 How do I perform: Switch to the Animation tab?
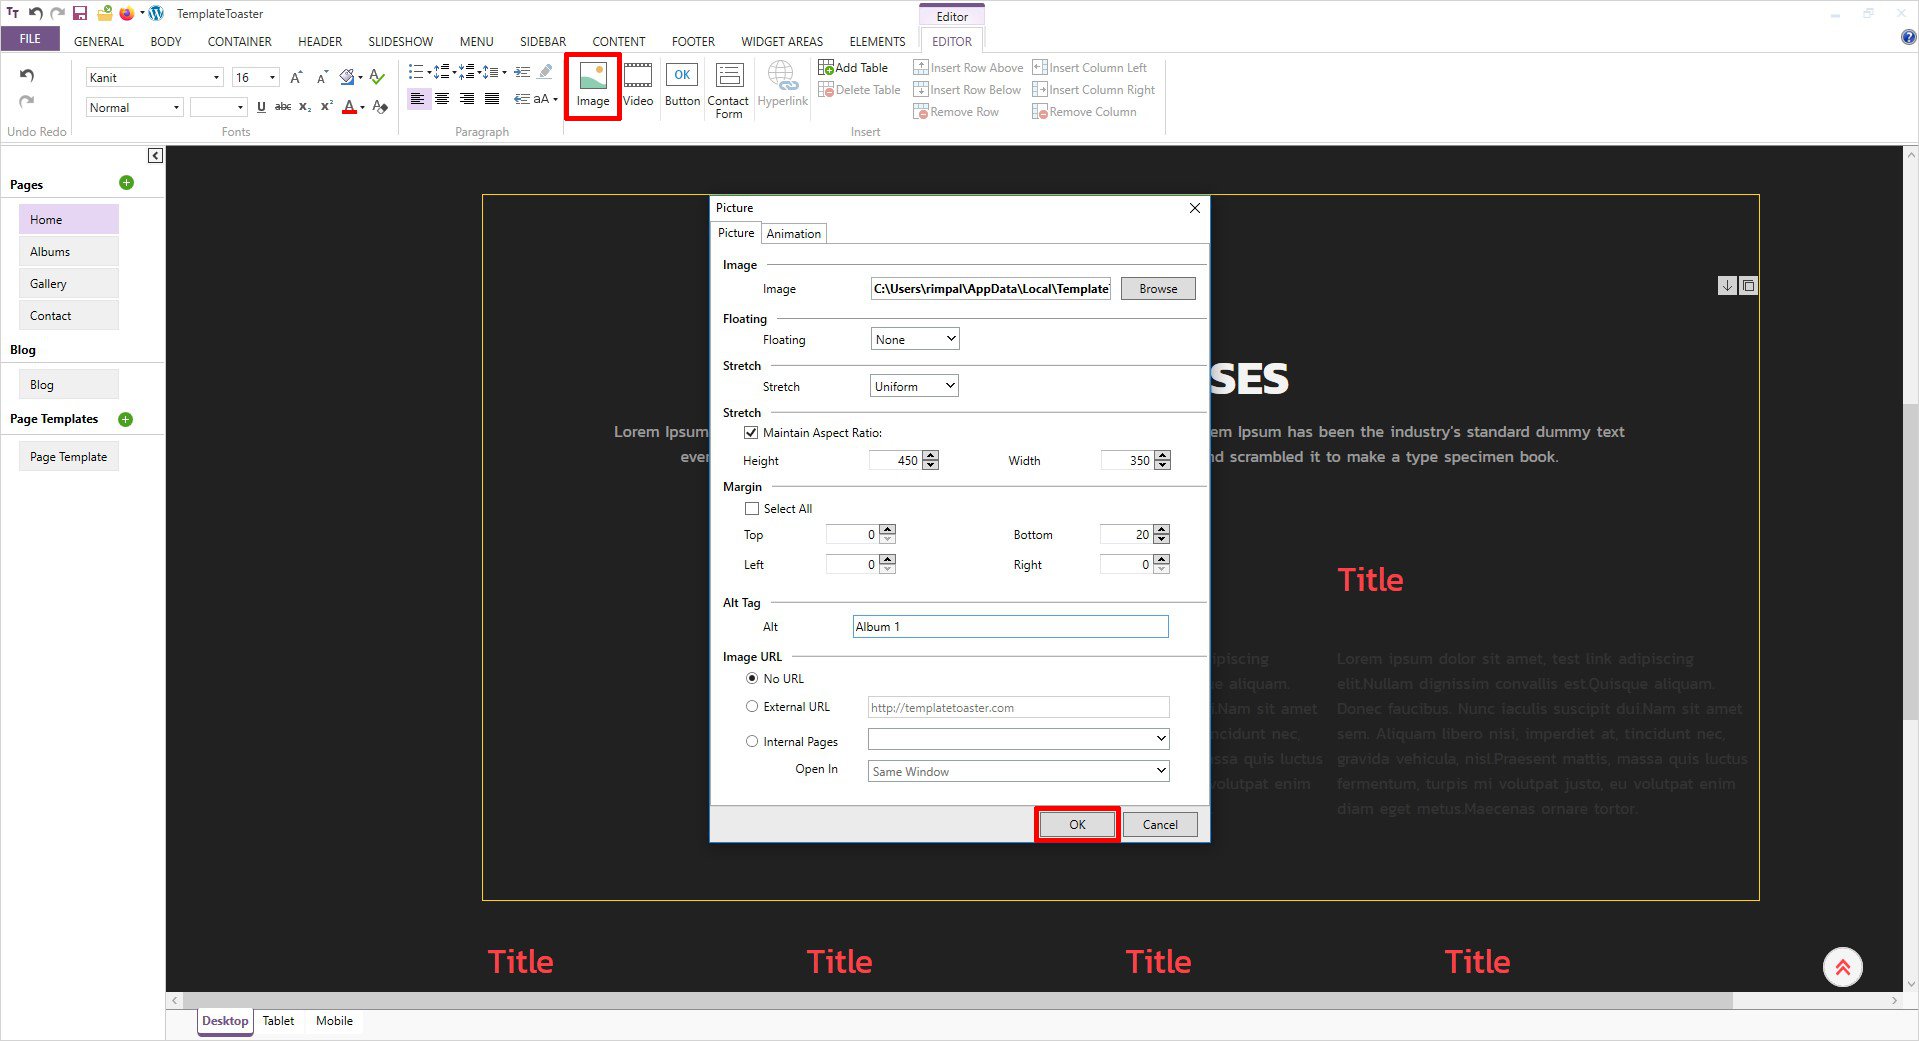pos(793,234)
